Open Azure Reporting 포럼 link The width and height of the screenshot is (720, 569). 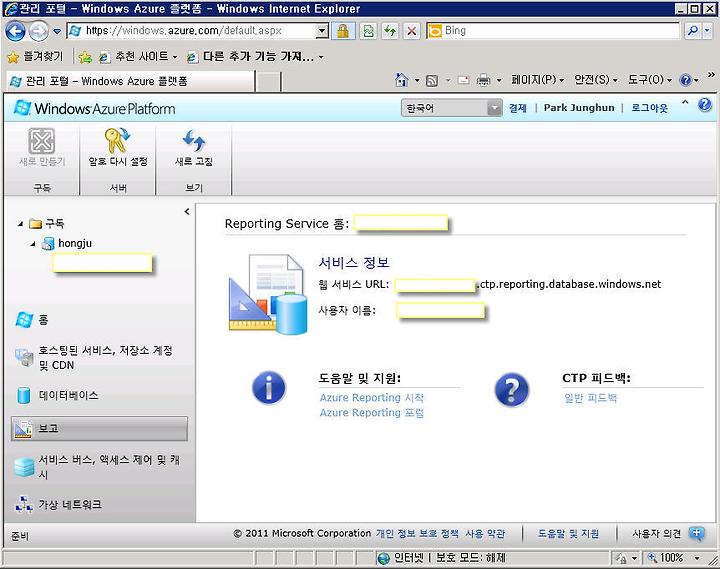[371, 413]
